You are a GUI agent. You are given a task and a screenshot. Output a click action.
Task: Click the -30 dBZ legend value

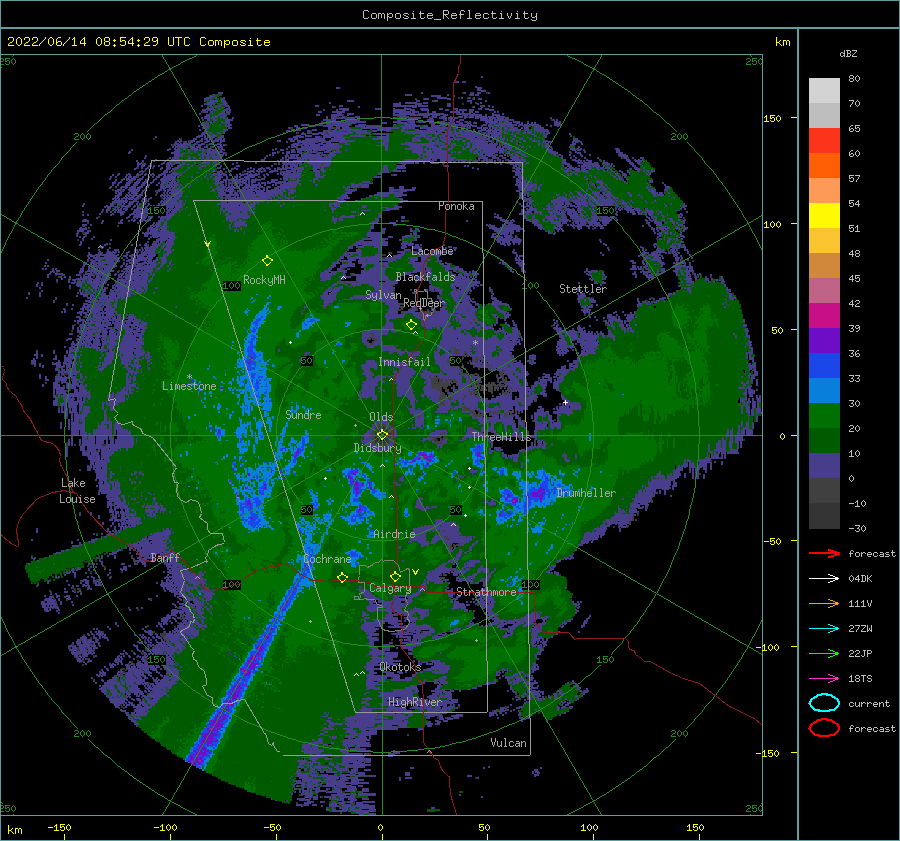pyautogui.click(x=857, y=528)
